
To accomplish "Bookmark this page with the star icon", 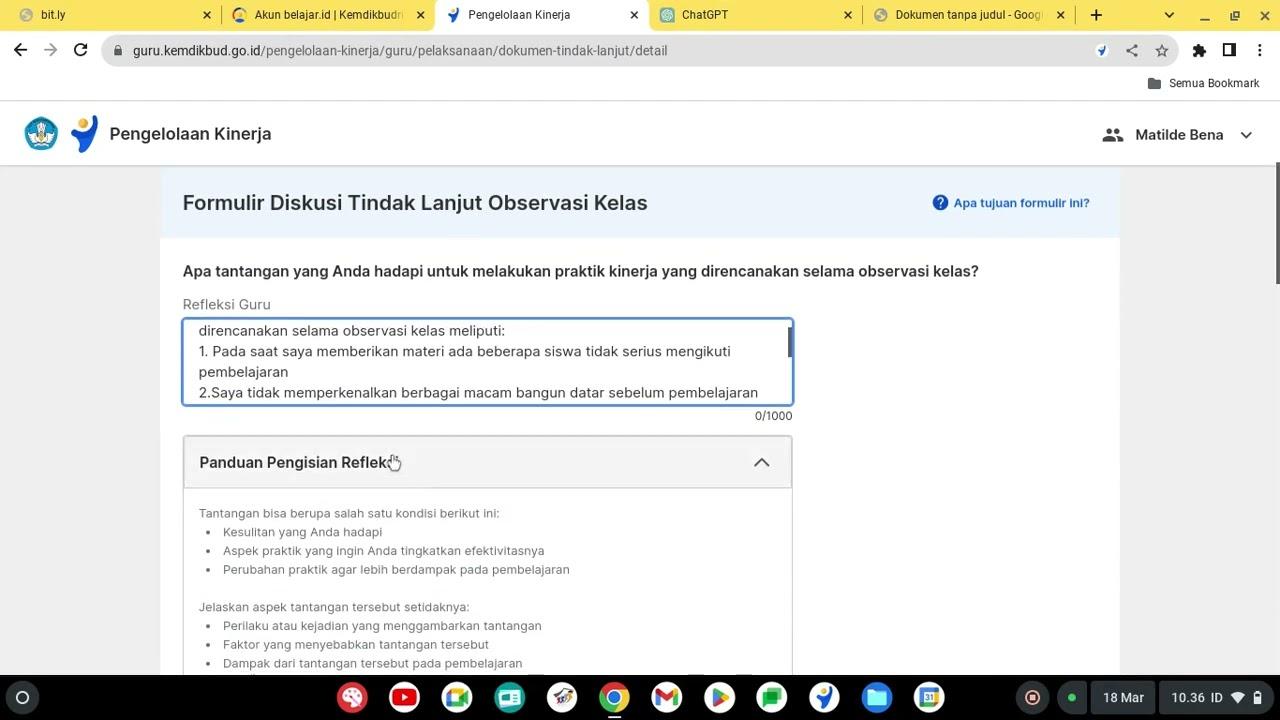I will tap(1161, 51).
